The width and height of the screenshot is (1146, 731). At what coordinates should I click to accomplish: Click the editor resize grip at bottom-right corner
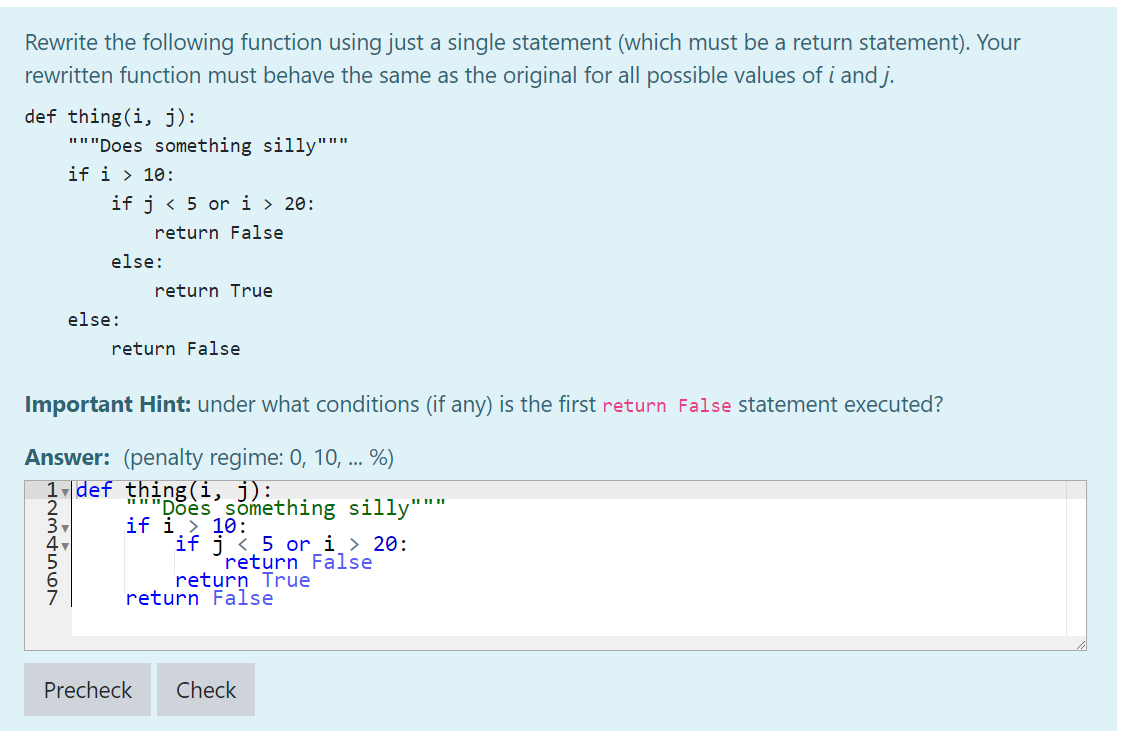(1081, 644)
